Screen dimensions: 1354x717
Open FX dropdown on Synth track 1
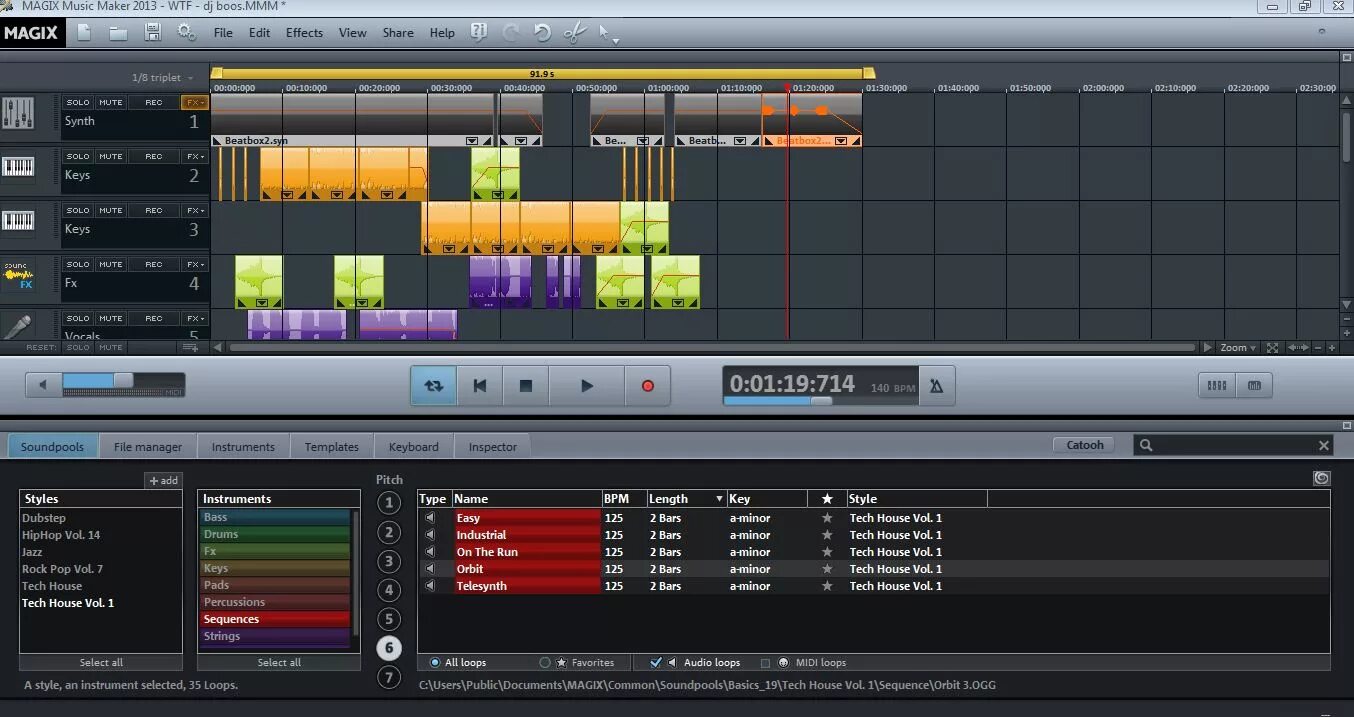pos(194,102)
